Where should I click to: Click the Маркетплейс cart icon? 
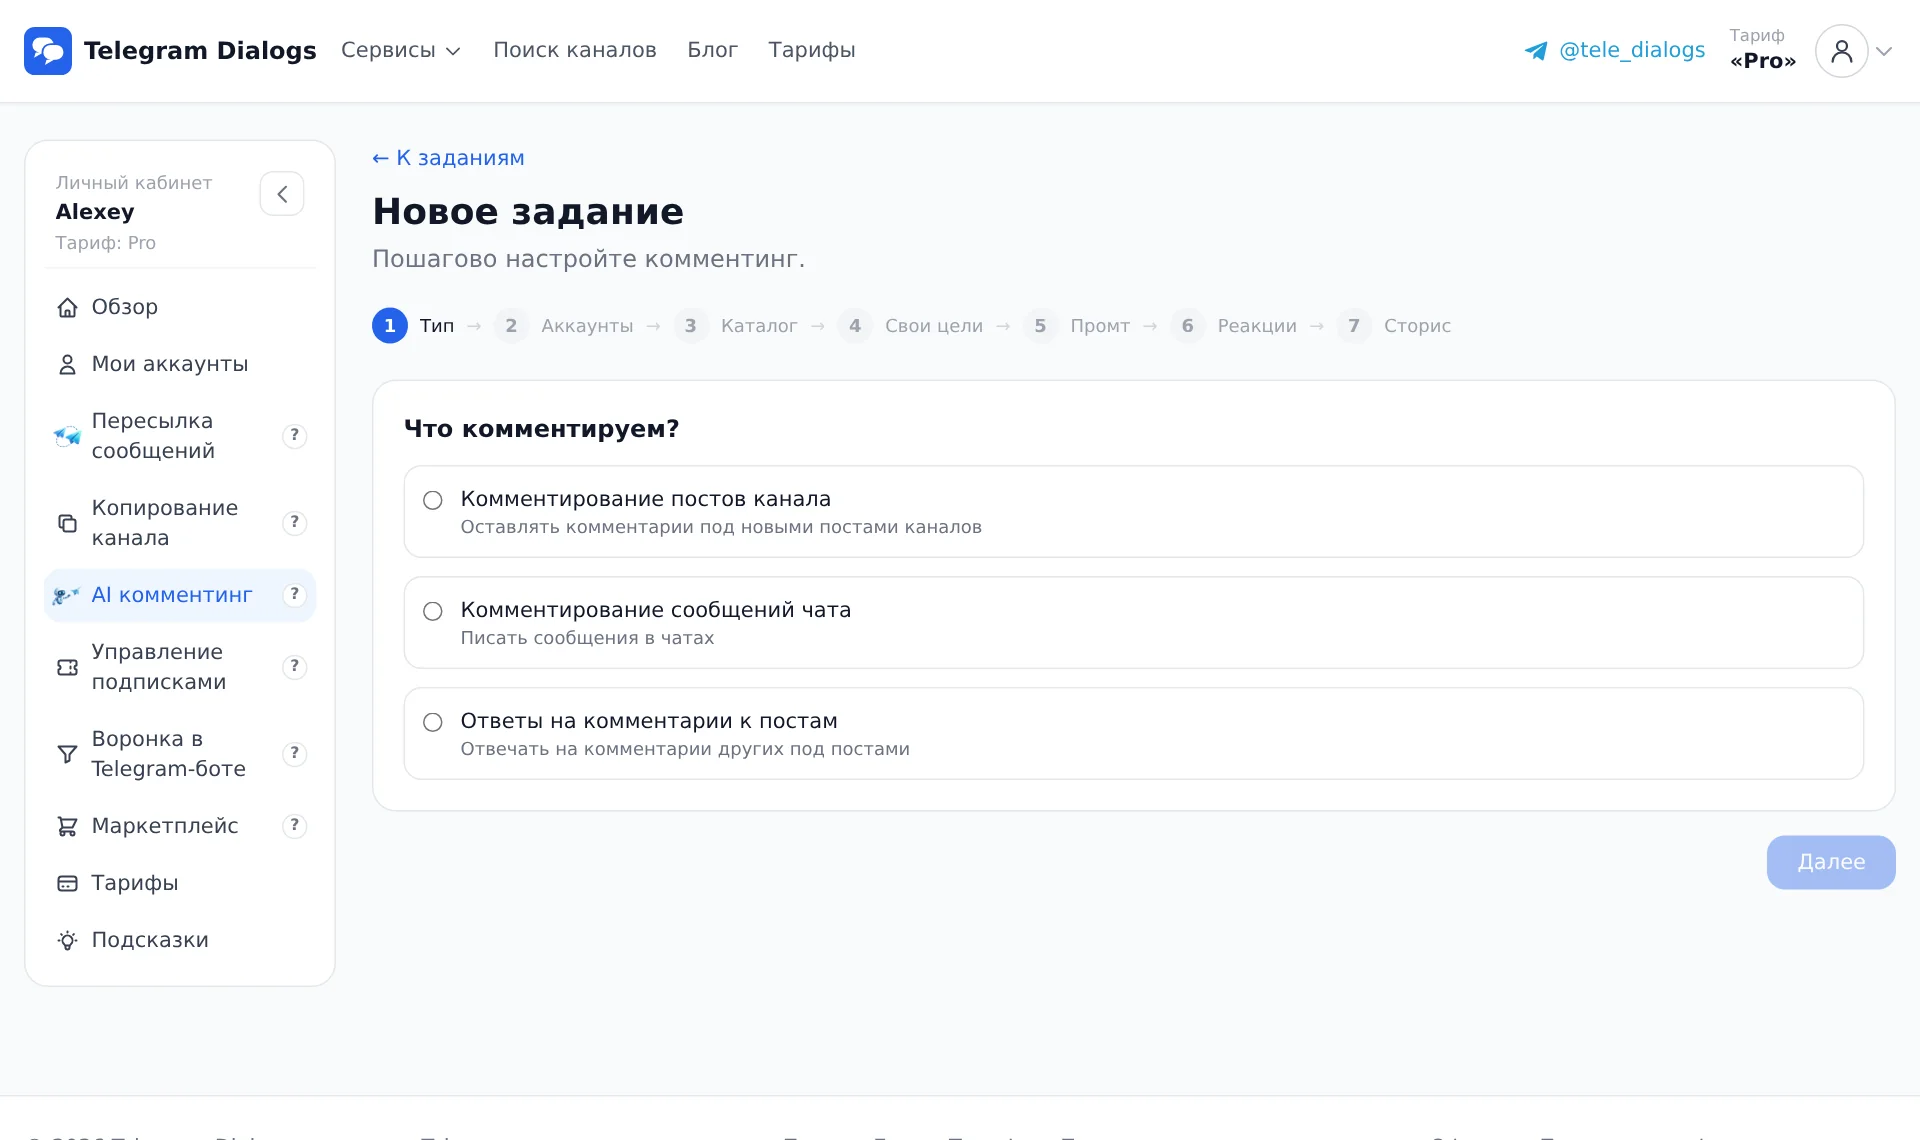click(67, 826)
